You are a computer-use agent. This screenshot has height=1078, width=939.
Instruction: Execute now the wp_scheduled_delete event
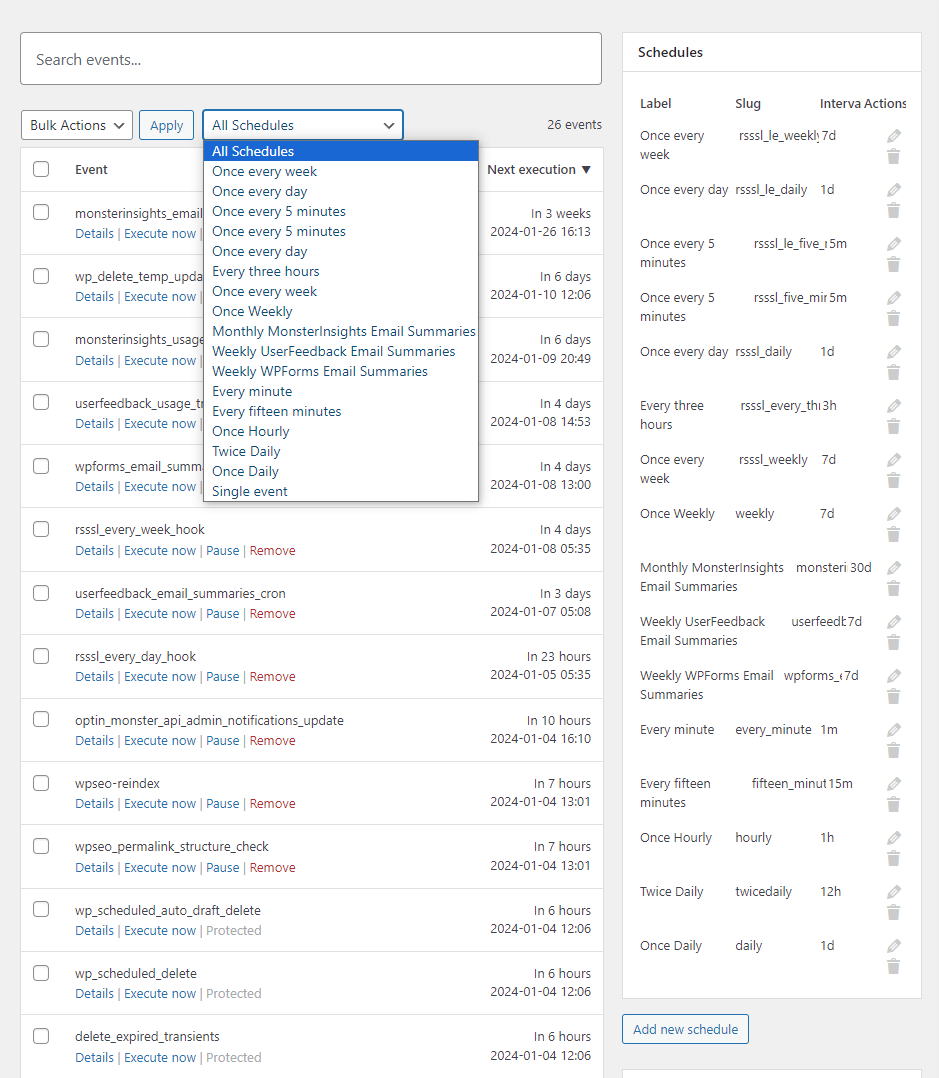(x=160, y=993)
